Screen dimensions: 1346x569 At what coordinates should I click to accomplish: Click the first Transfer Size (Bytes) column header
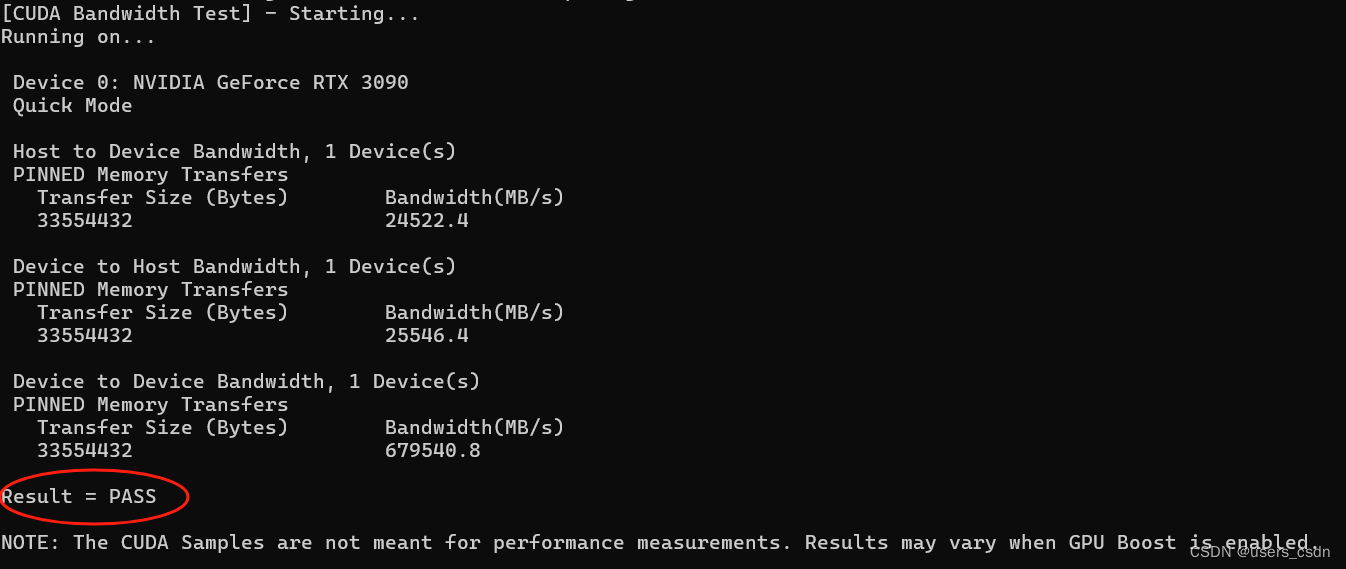[x=162, y=197]
